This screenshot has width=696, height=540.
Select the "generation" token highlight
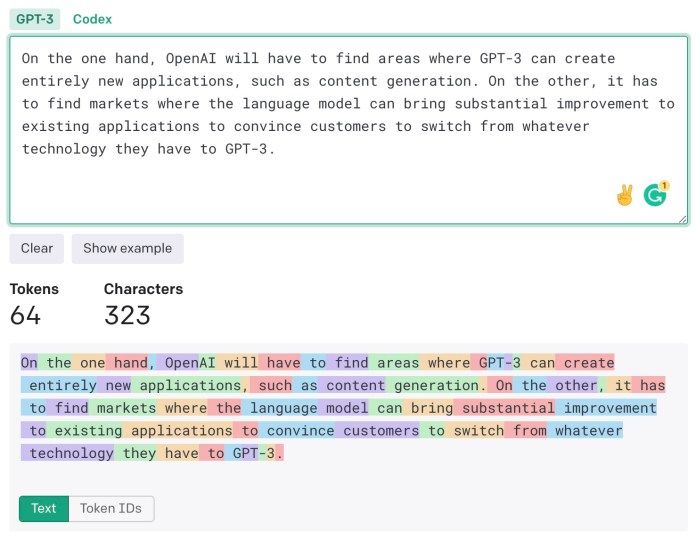(437, 385)
